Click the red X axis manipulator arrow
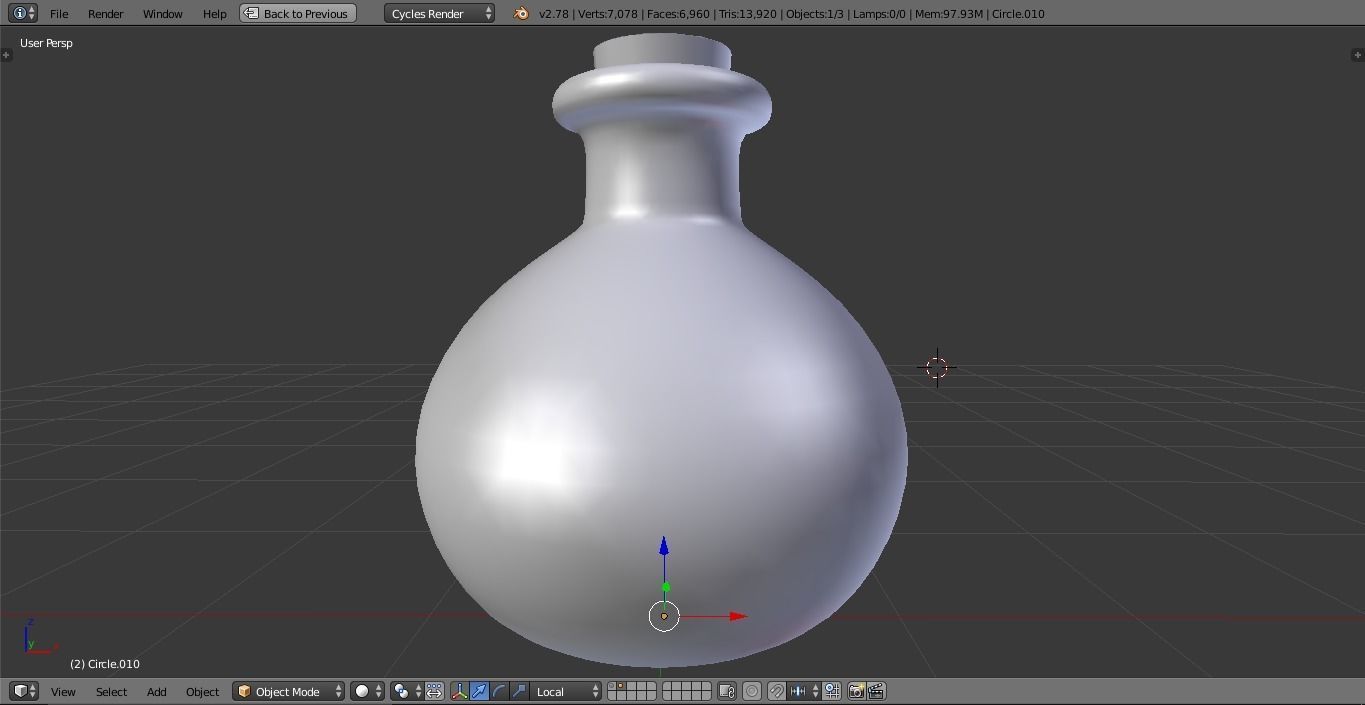The width and height of the screenshot is (1365, 705). point(738,616)
